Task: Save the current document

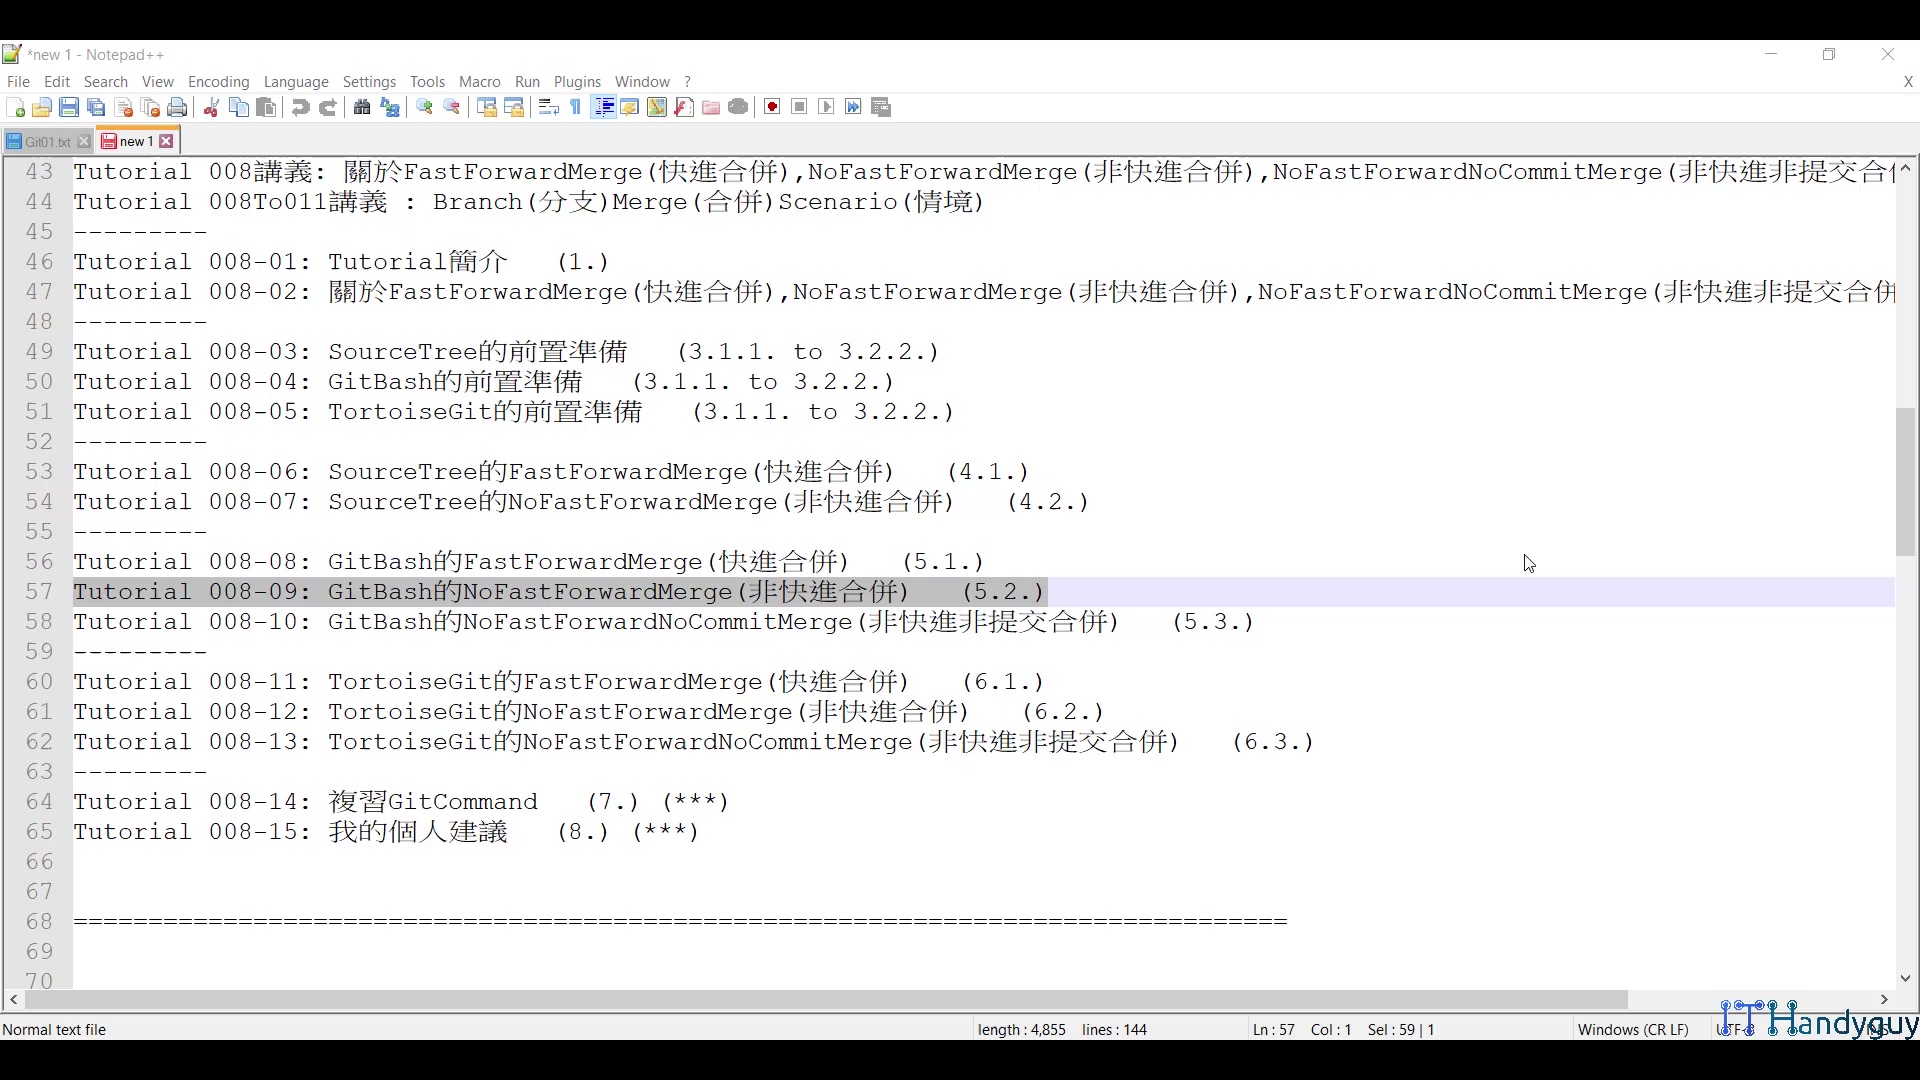Action: [x=70, y=107]
